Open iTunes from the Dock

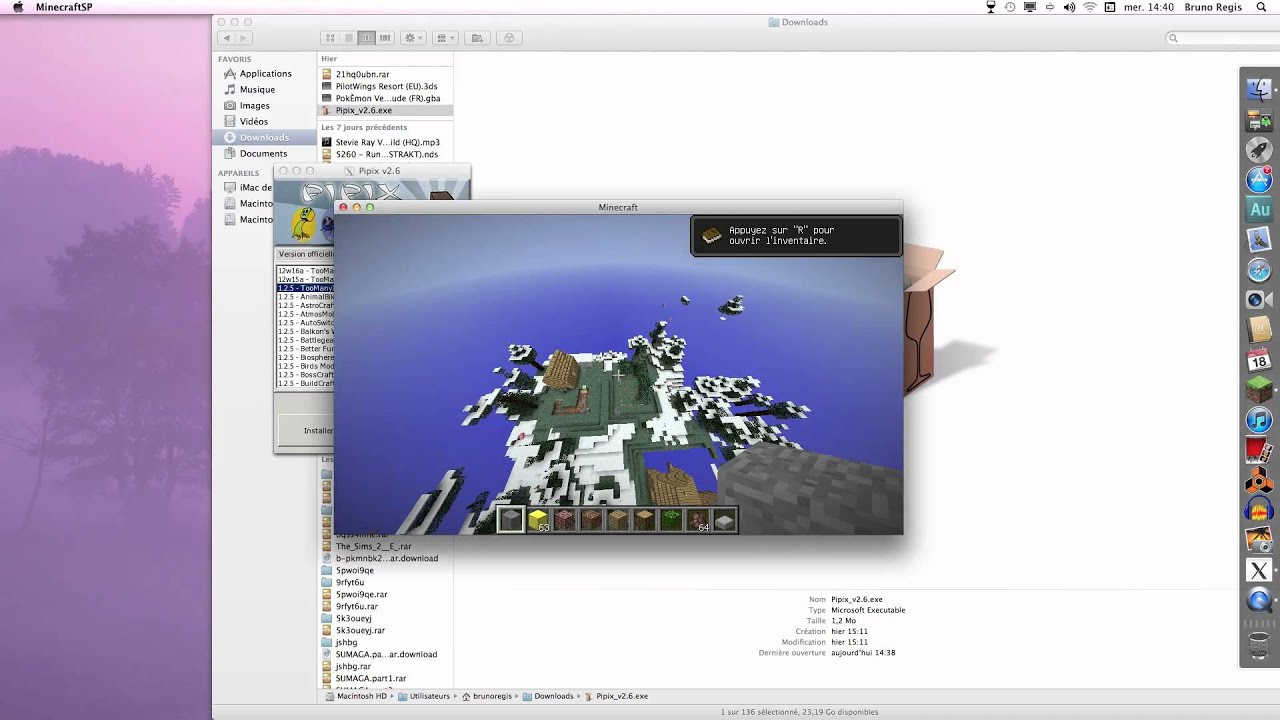click(1259, 420)
